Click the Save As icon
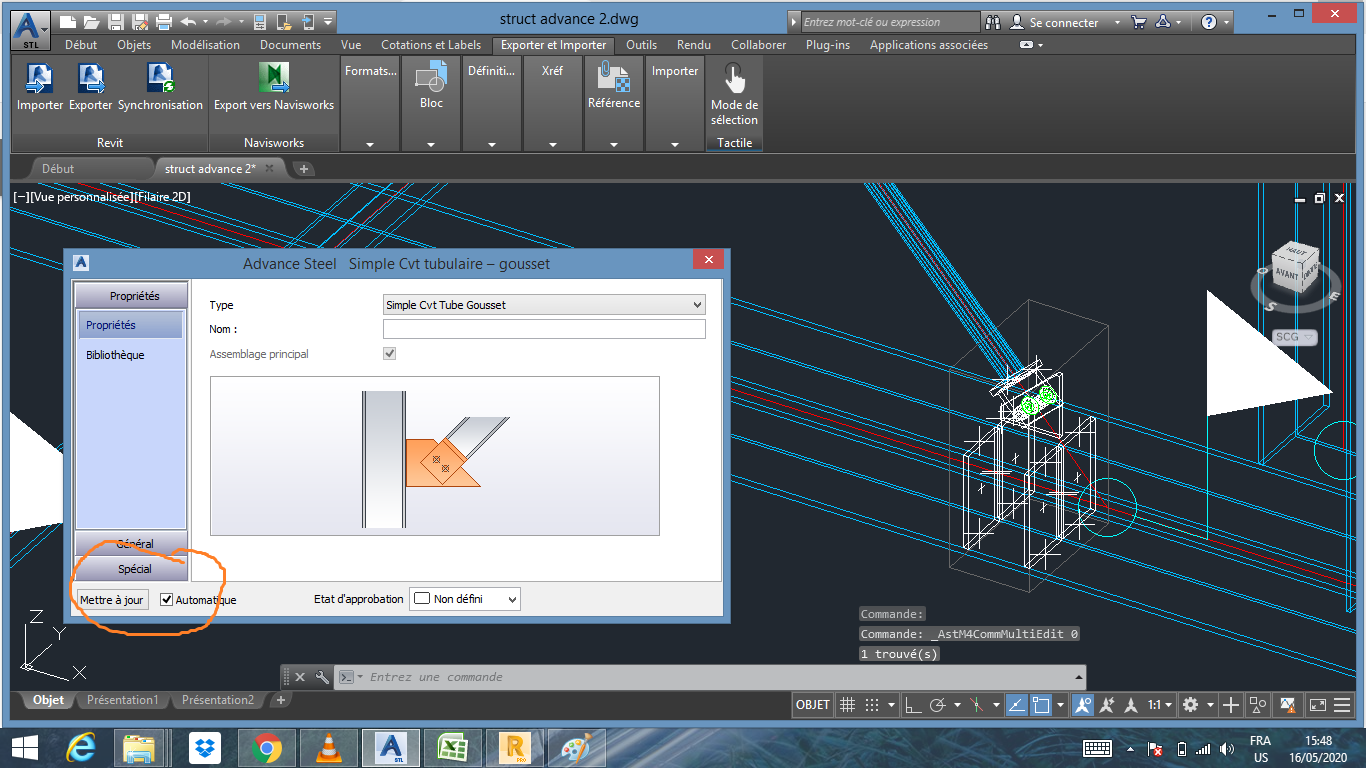Screen dimensions: 1366x768 point(140,21)
